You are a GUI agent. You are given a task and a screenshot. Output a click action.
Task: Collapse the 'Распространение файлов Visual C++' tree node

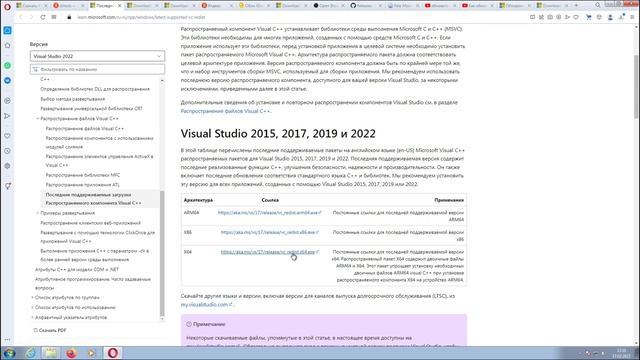38,118
